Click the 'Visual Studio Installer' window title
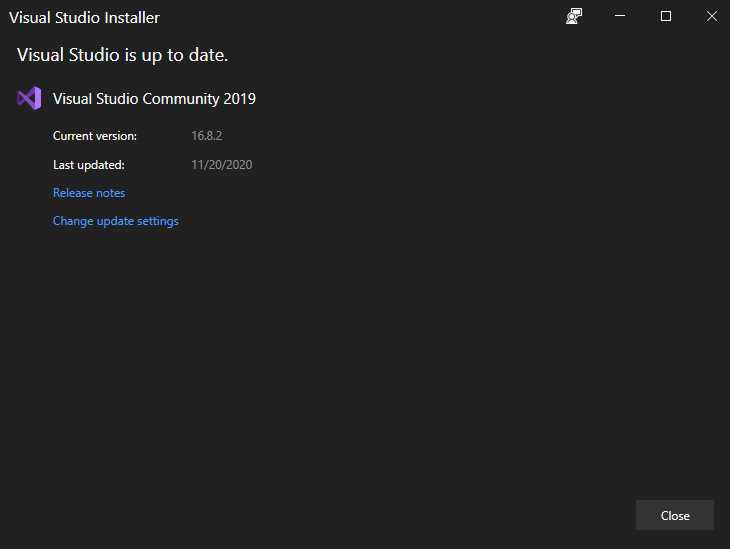Screen dimensions: 730x549 point(84,18)
